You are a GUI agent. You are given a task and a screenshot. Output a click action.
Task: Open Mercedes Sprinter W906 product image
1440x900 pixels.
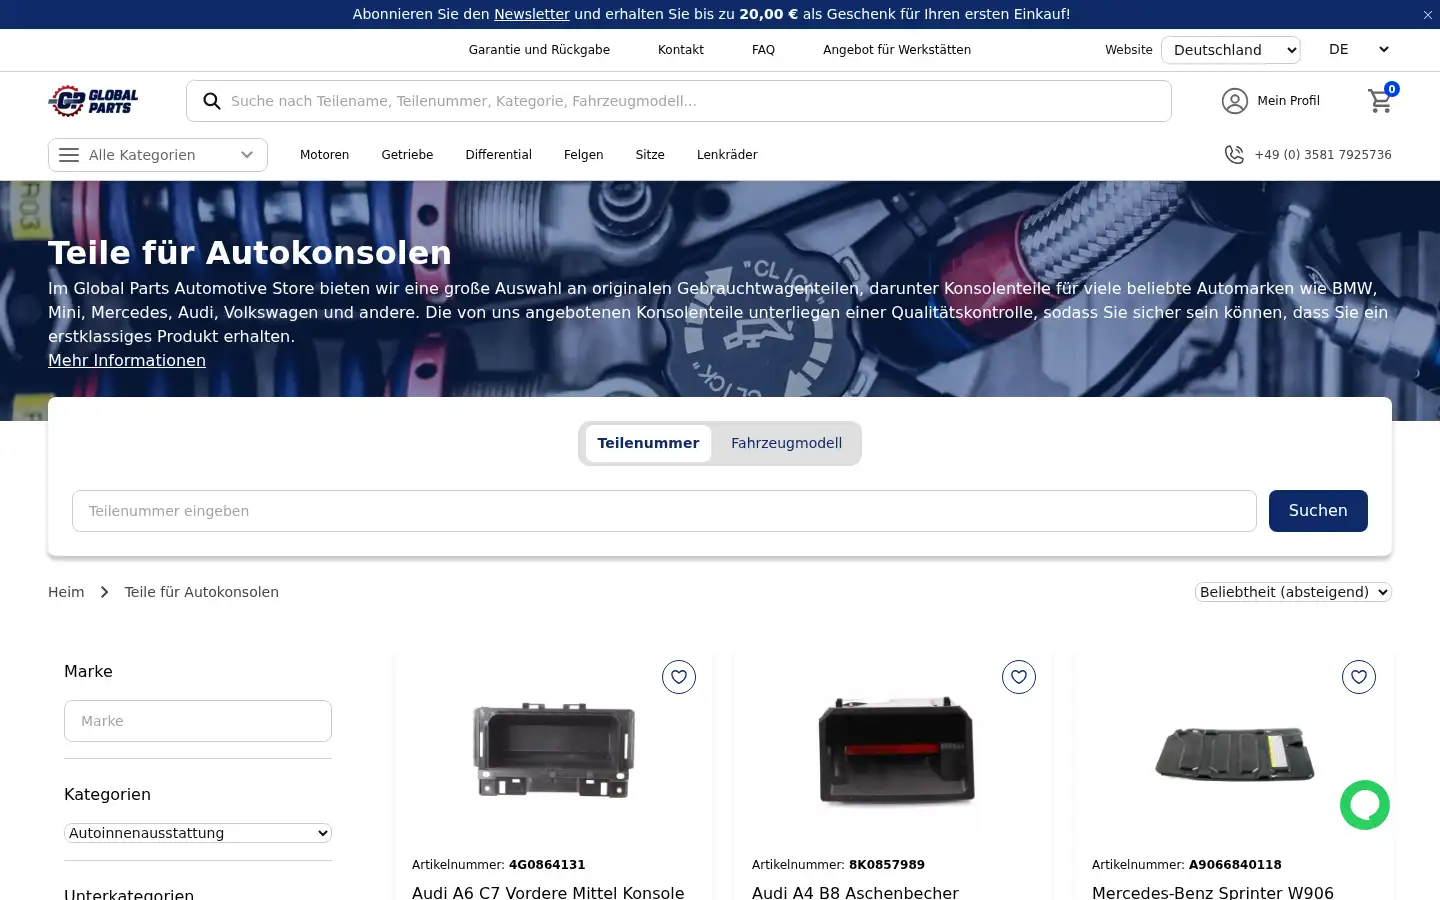point(1235,755)
